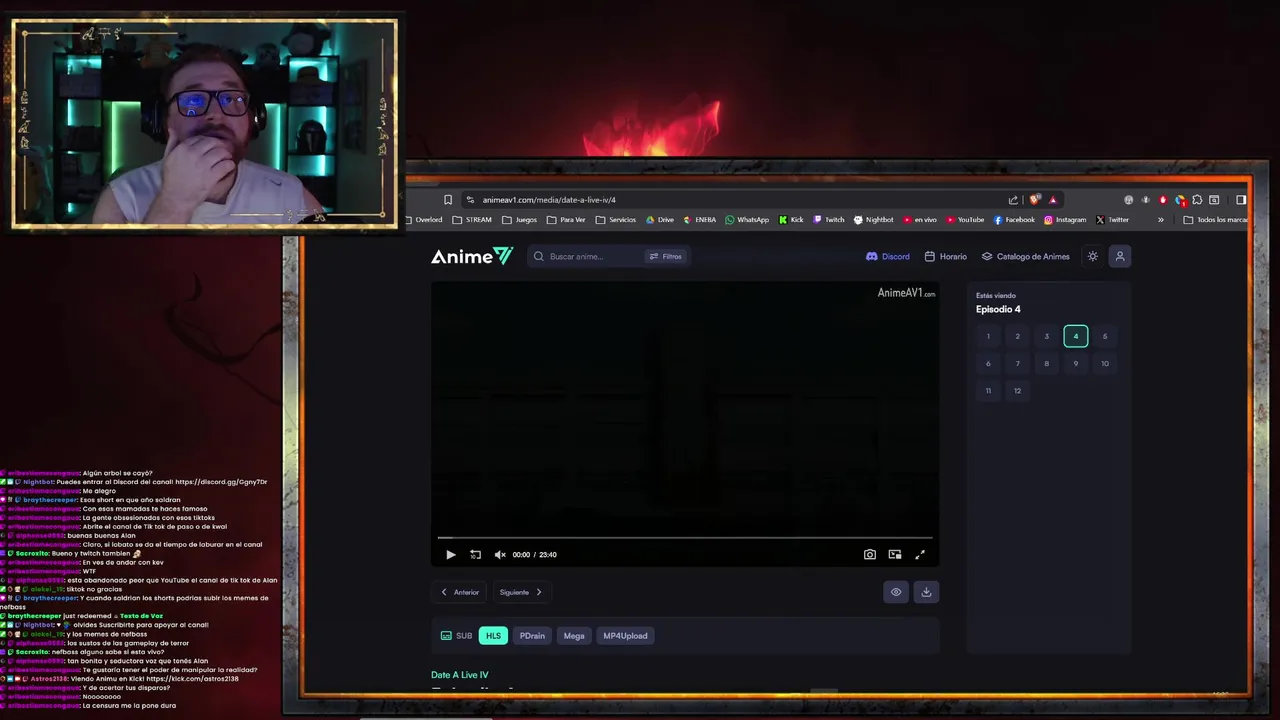Viewport: 1280px width, 720px height.
Task: Select the PDrain server tab
Action: (532, 635)
